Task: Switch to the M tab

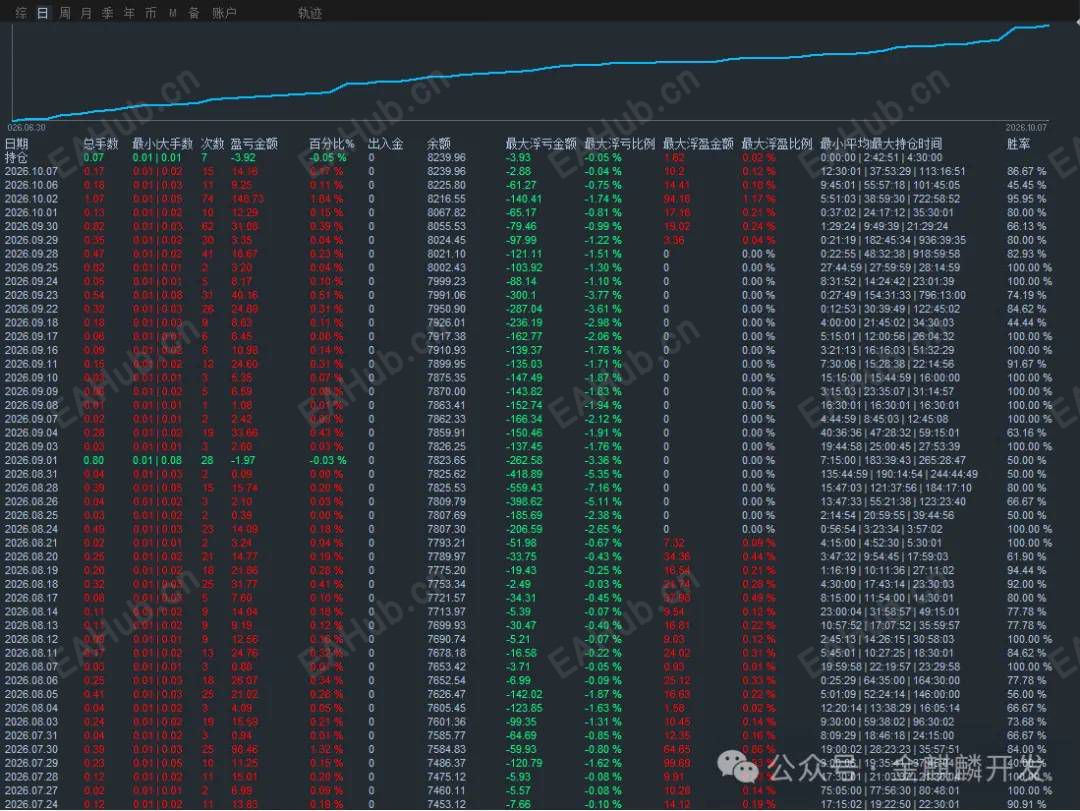Action: click(x=173, y=12)
